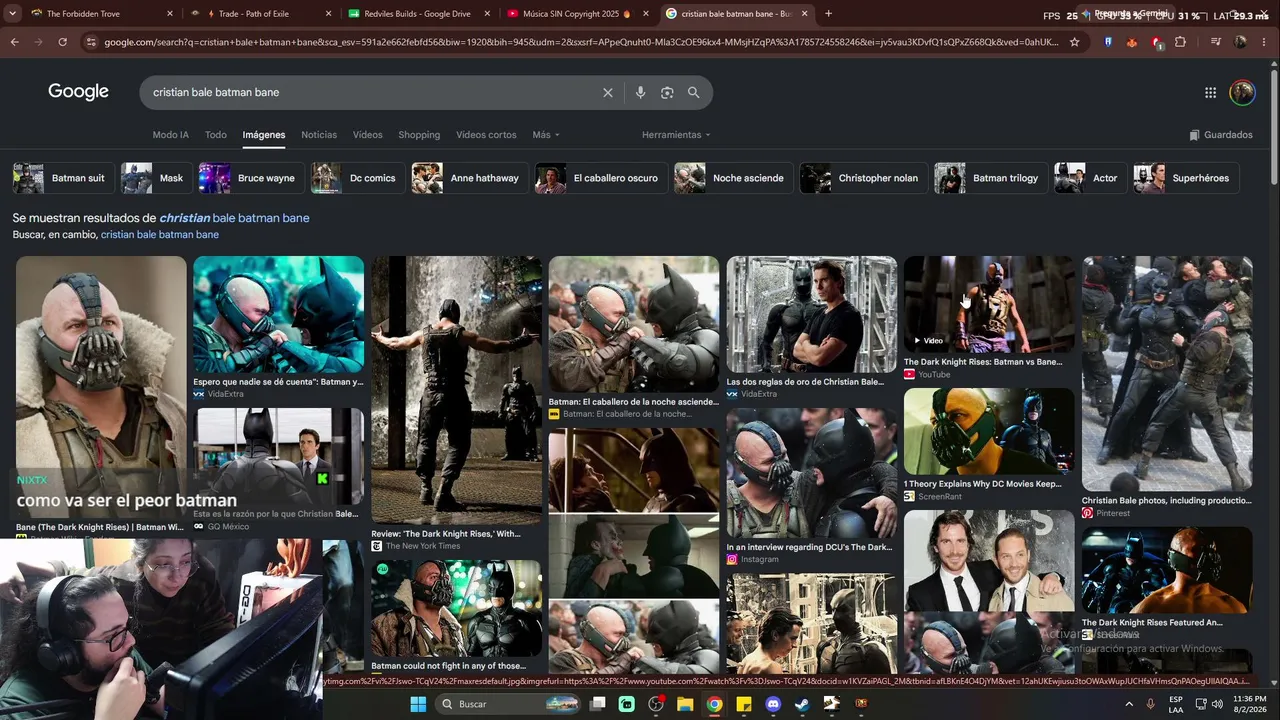Viewport: 1280px width, 720px height.
Task: Filter images by El caballero oscuro chip
Action: tap(600, 178)
